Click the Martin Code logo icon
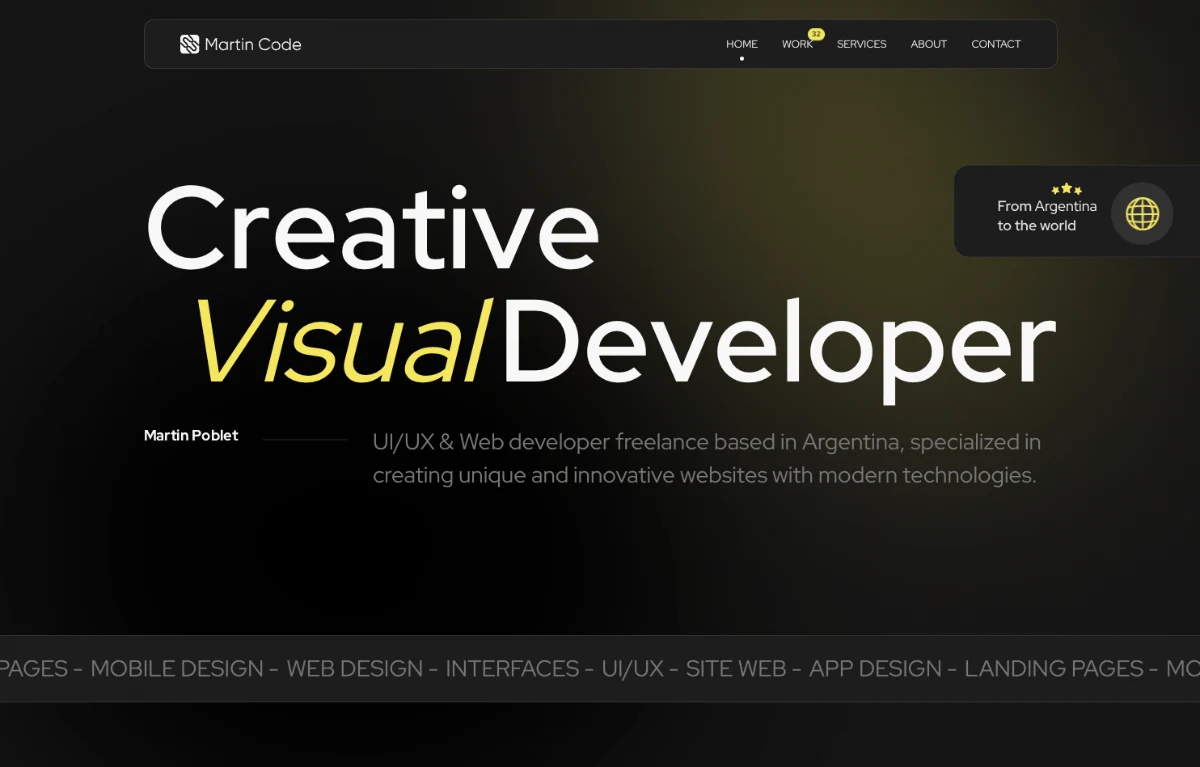Screen dimensions: 1200x767 point(189,44)
